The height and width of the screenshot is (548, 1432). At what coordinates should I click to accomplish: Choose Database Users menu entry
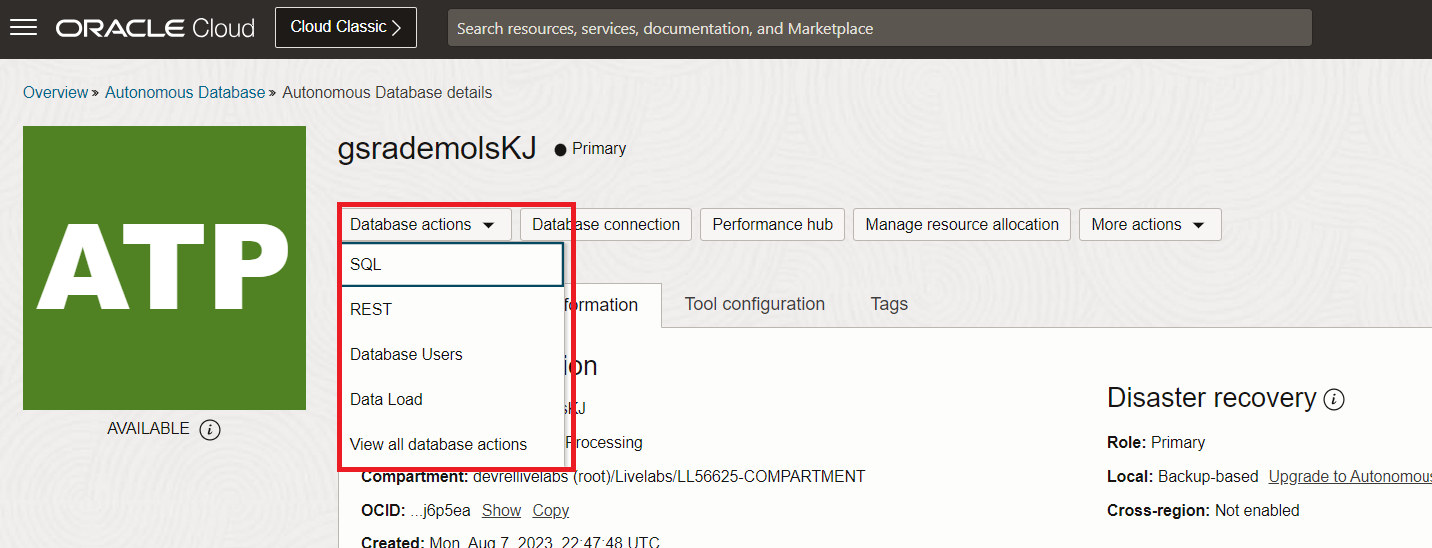click(451, 354)
